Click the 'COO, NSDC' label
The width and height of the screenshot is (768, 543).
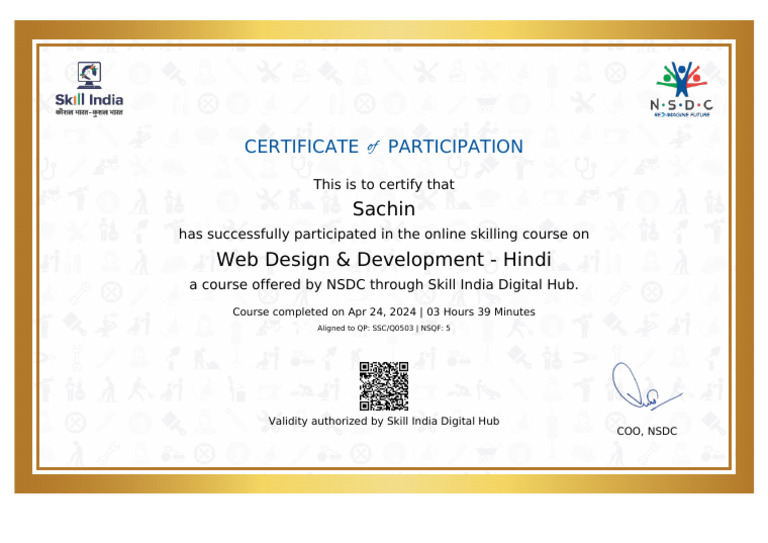click(647, 431)
